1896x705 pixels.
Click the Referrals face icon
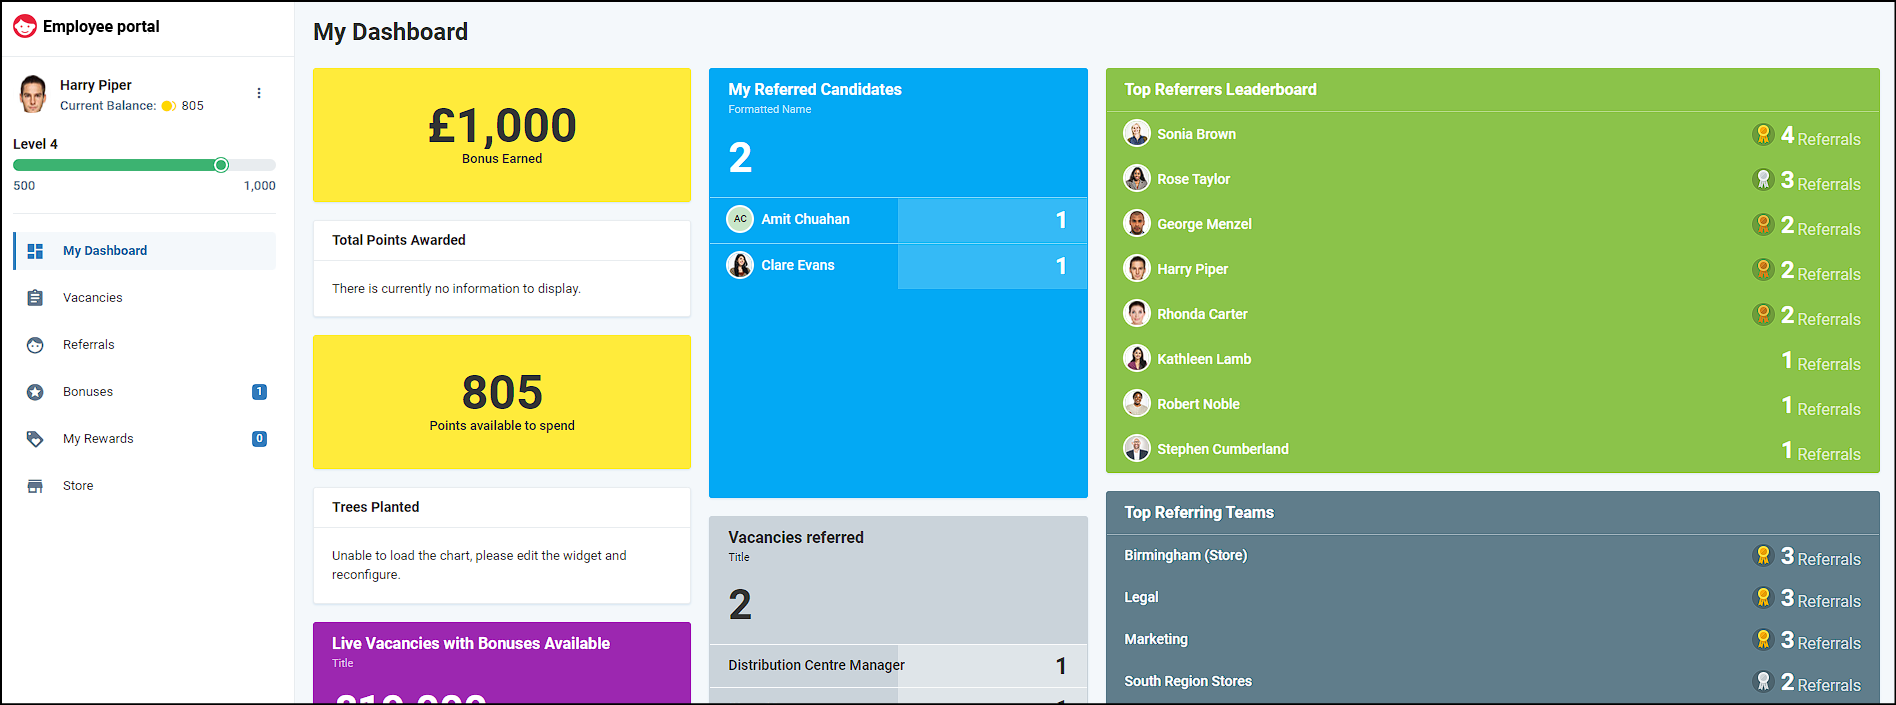pyautogui.click(x=35, y=345)
